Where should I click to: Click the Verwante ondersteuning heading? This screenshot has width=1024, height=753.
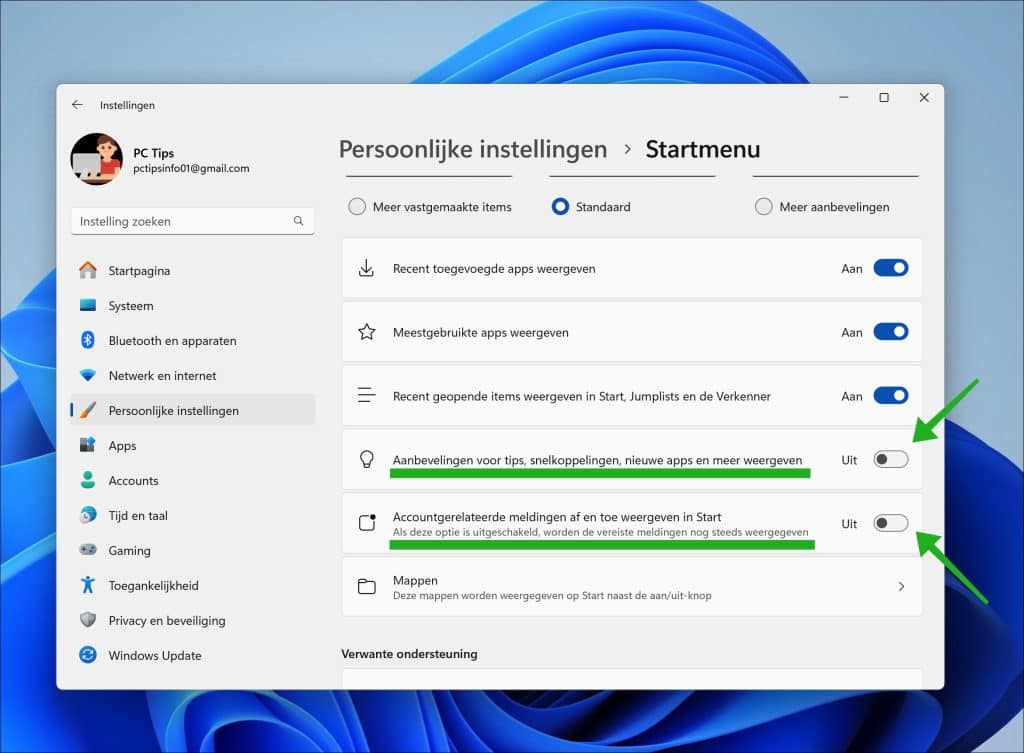[x=409, y=654]
